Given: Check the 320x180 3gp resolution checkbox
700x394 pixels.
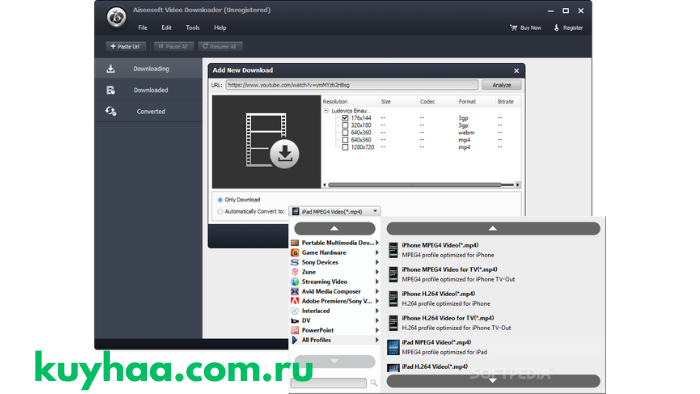Looking at the screenshot, I should [x=345, y=125].
